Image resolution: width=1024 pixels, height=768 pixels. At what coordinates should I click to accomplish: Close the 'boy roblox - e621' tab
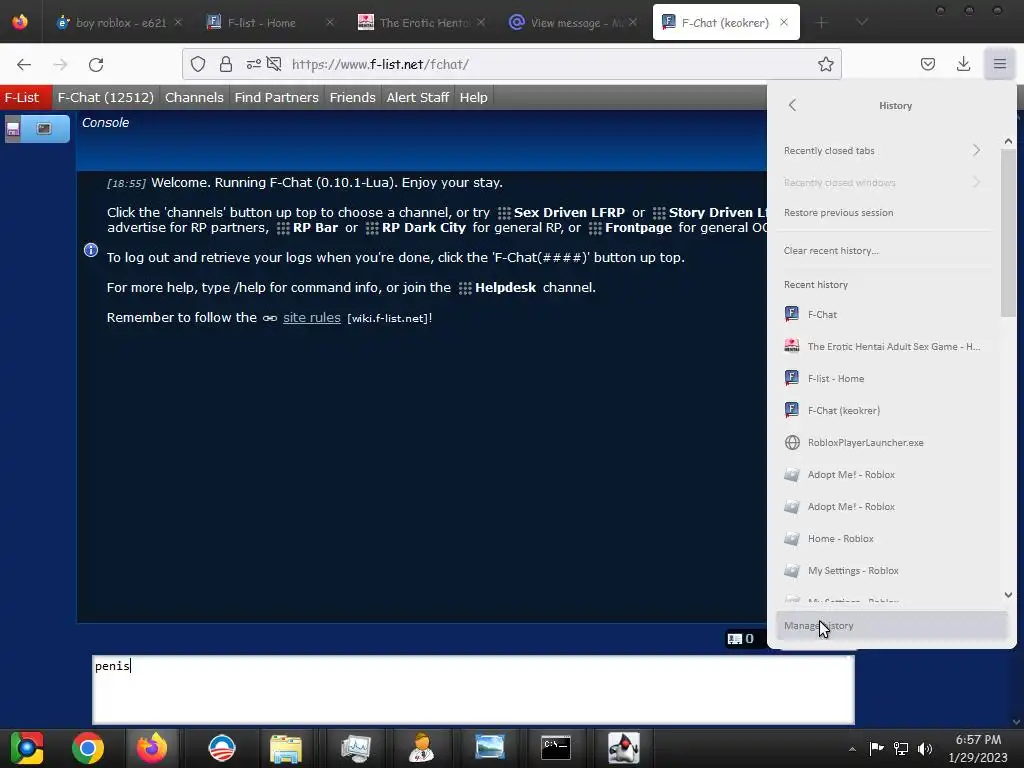(x=178, y=23)
